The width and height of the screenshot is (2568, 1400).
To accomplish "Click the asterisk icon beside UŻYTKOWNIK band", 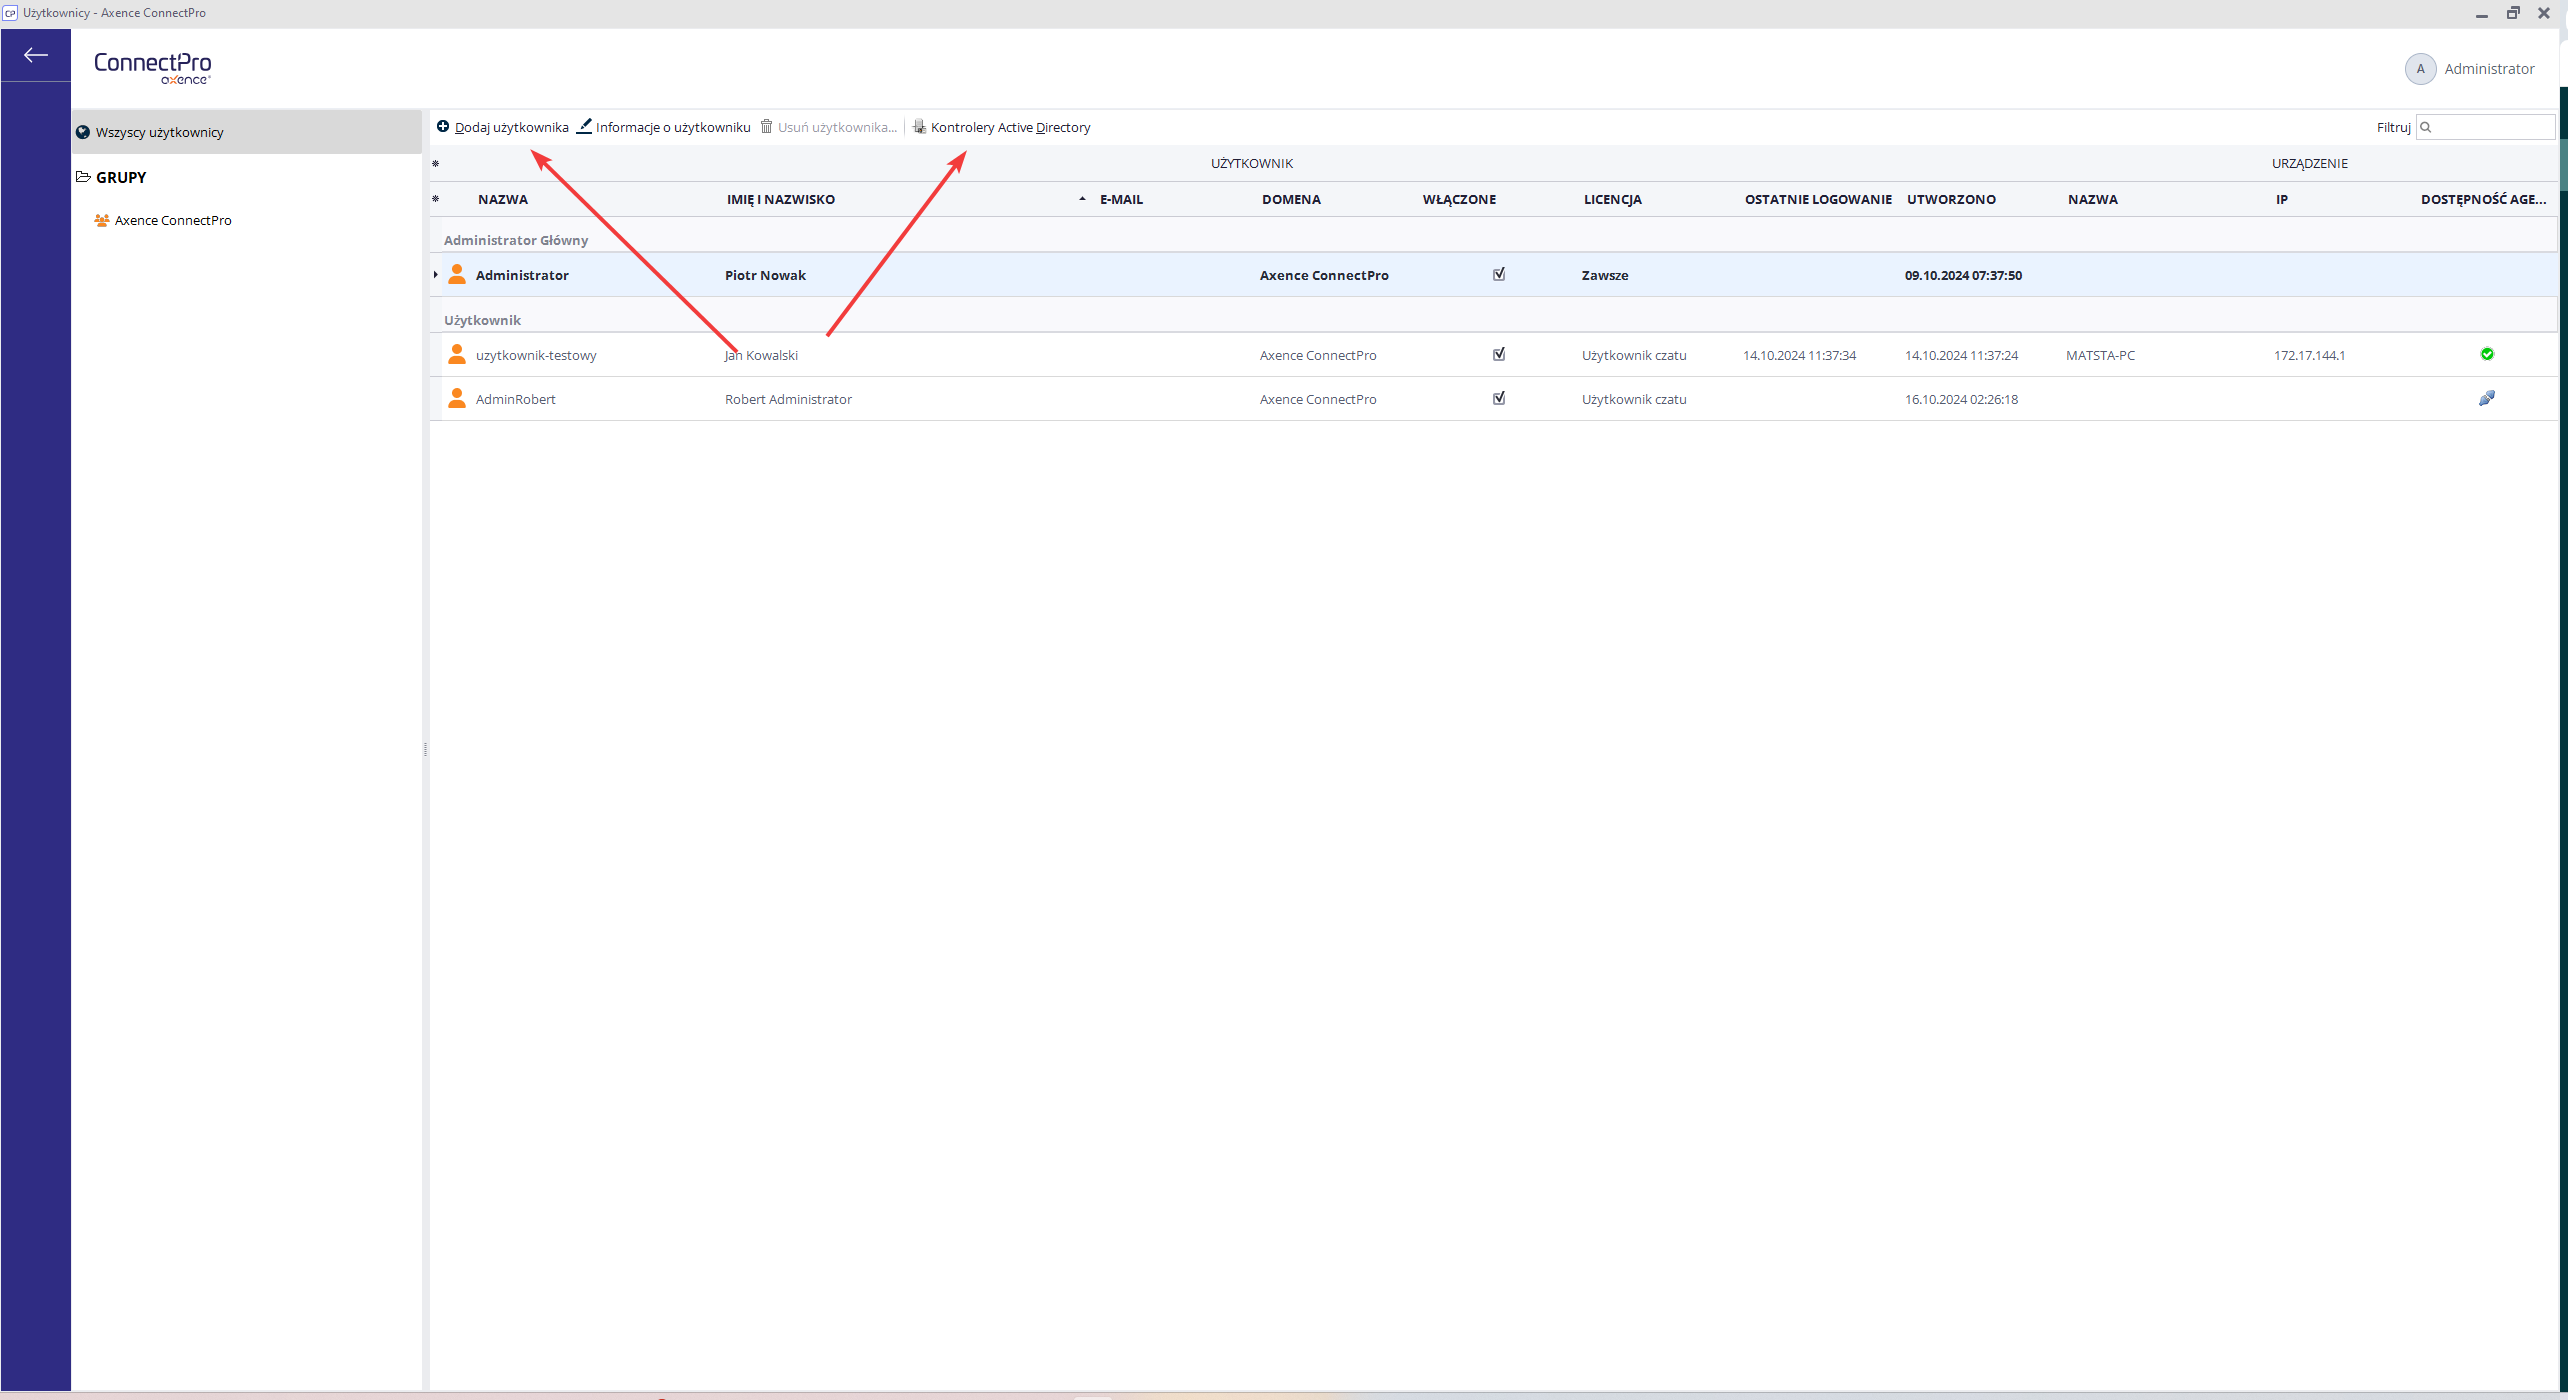I will coord(435,163).
